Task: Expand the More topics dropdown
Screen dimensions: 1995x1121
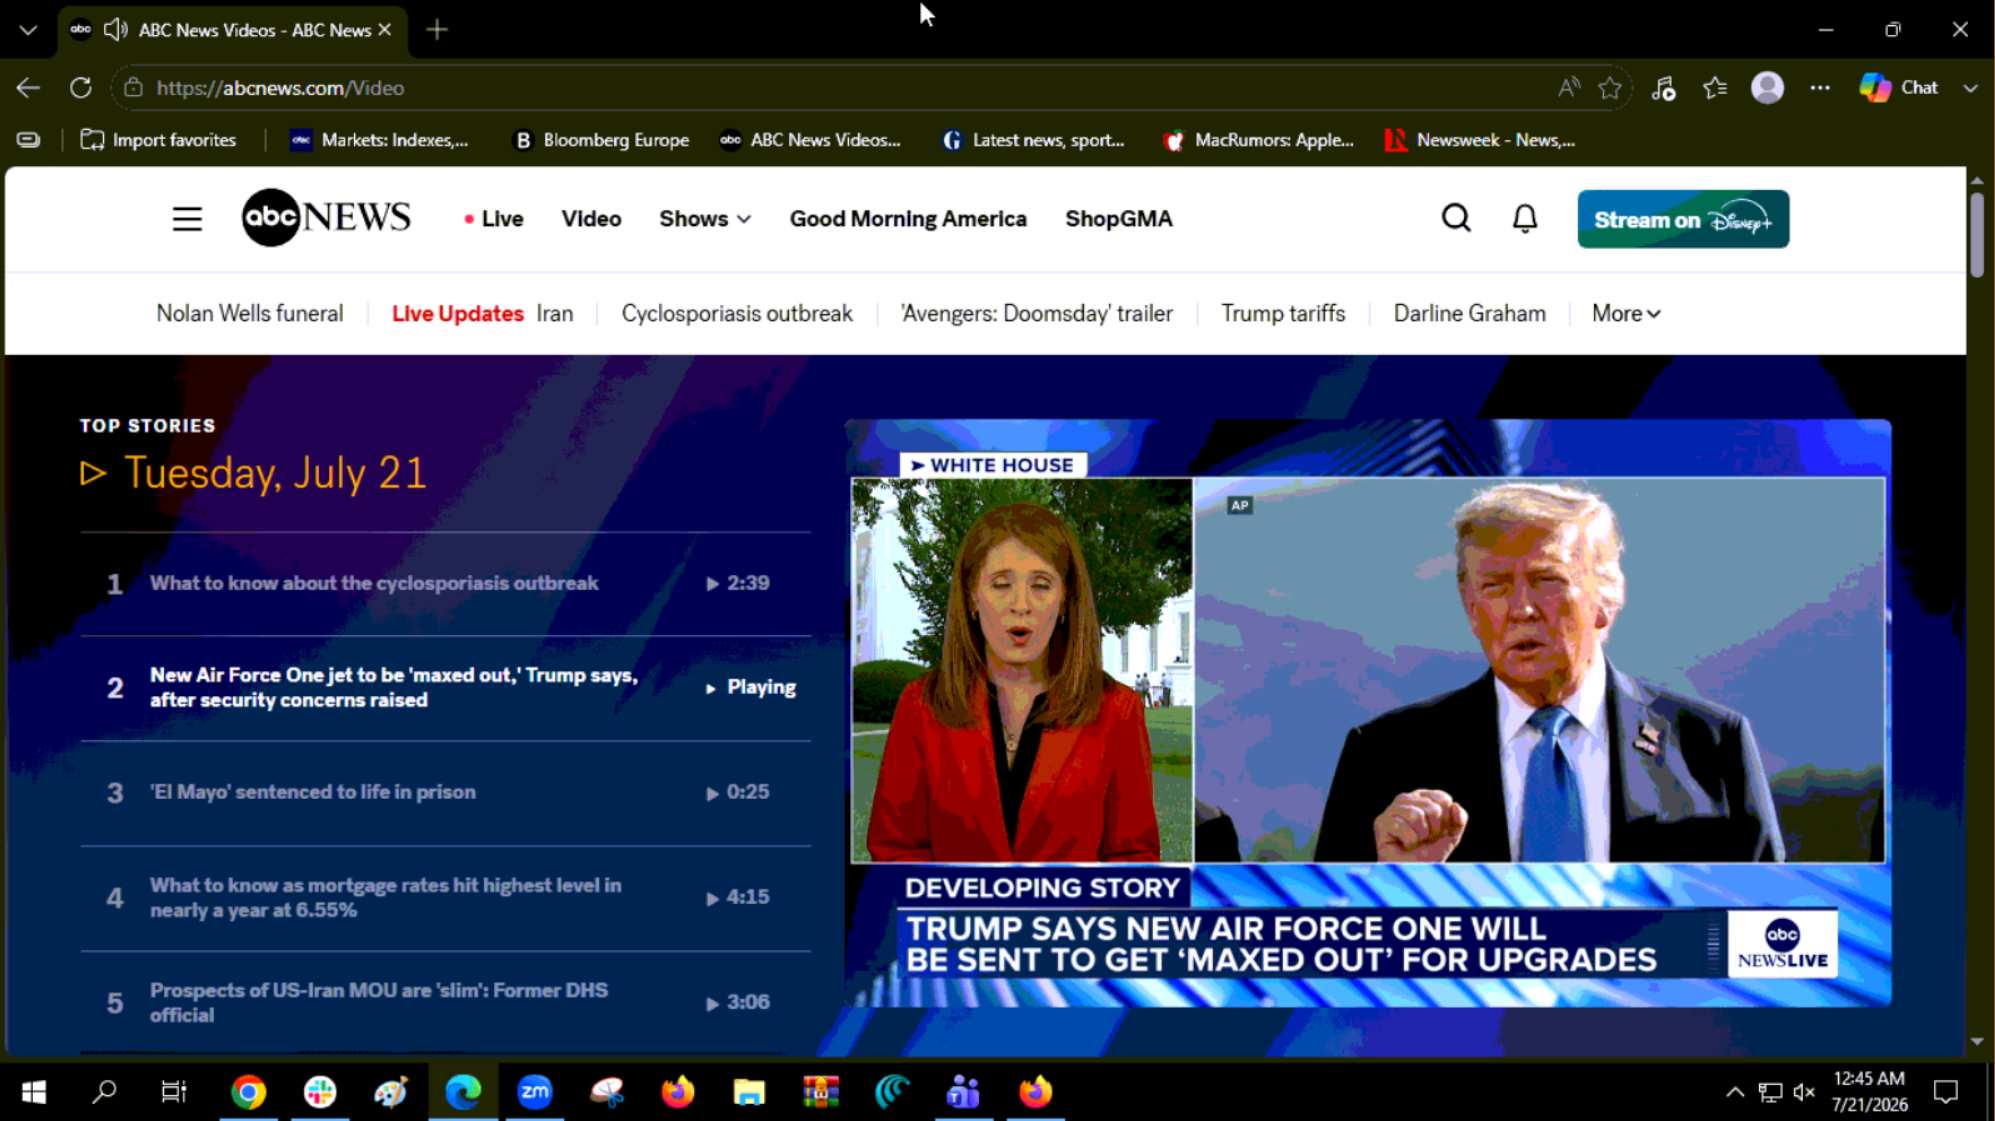Action: click(1626, 314)
